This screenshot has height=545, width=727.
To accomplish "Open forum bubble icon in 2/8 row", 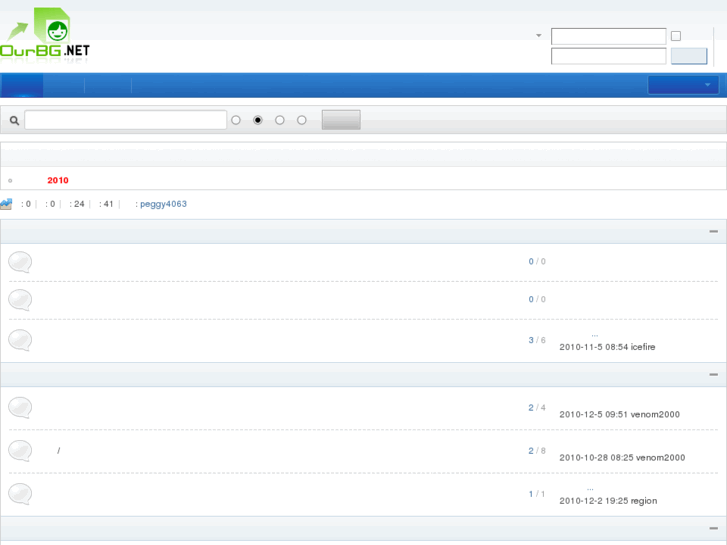I will click(20, 451).
